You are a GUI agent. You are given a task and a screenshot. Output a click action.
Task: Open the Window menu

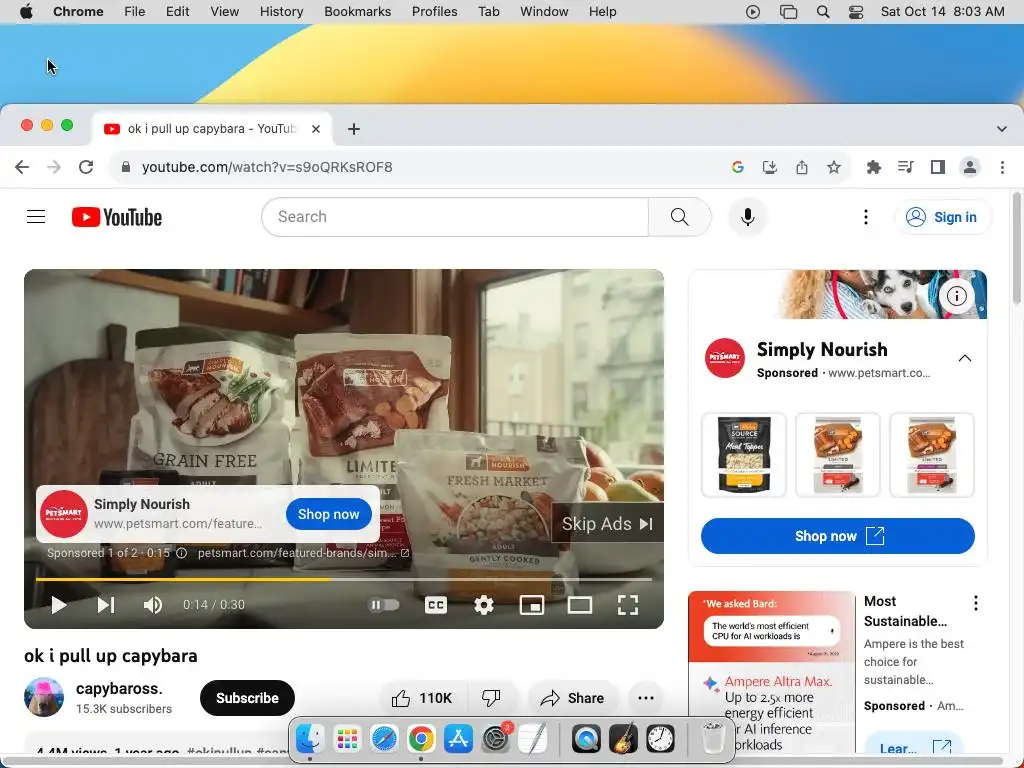pos(544,12)
